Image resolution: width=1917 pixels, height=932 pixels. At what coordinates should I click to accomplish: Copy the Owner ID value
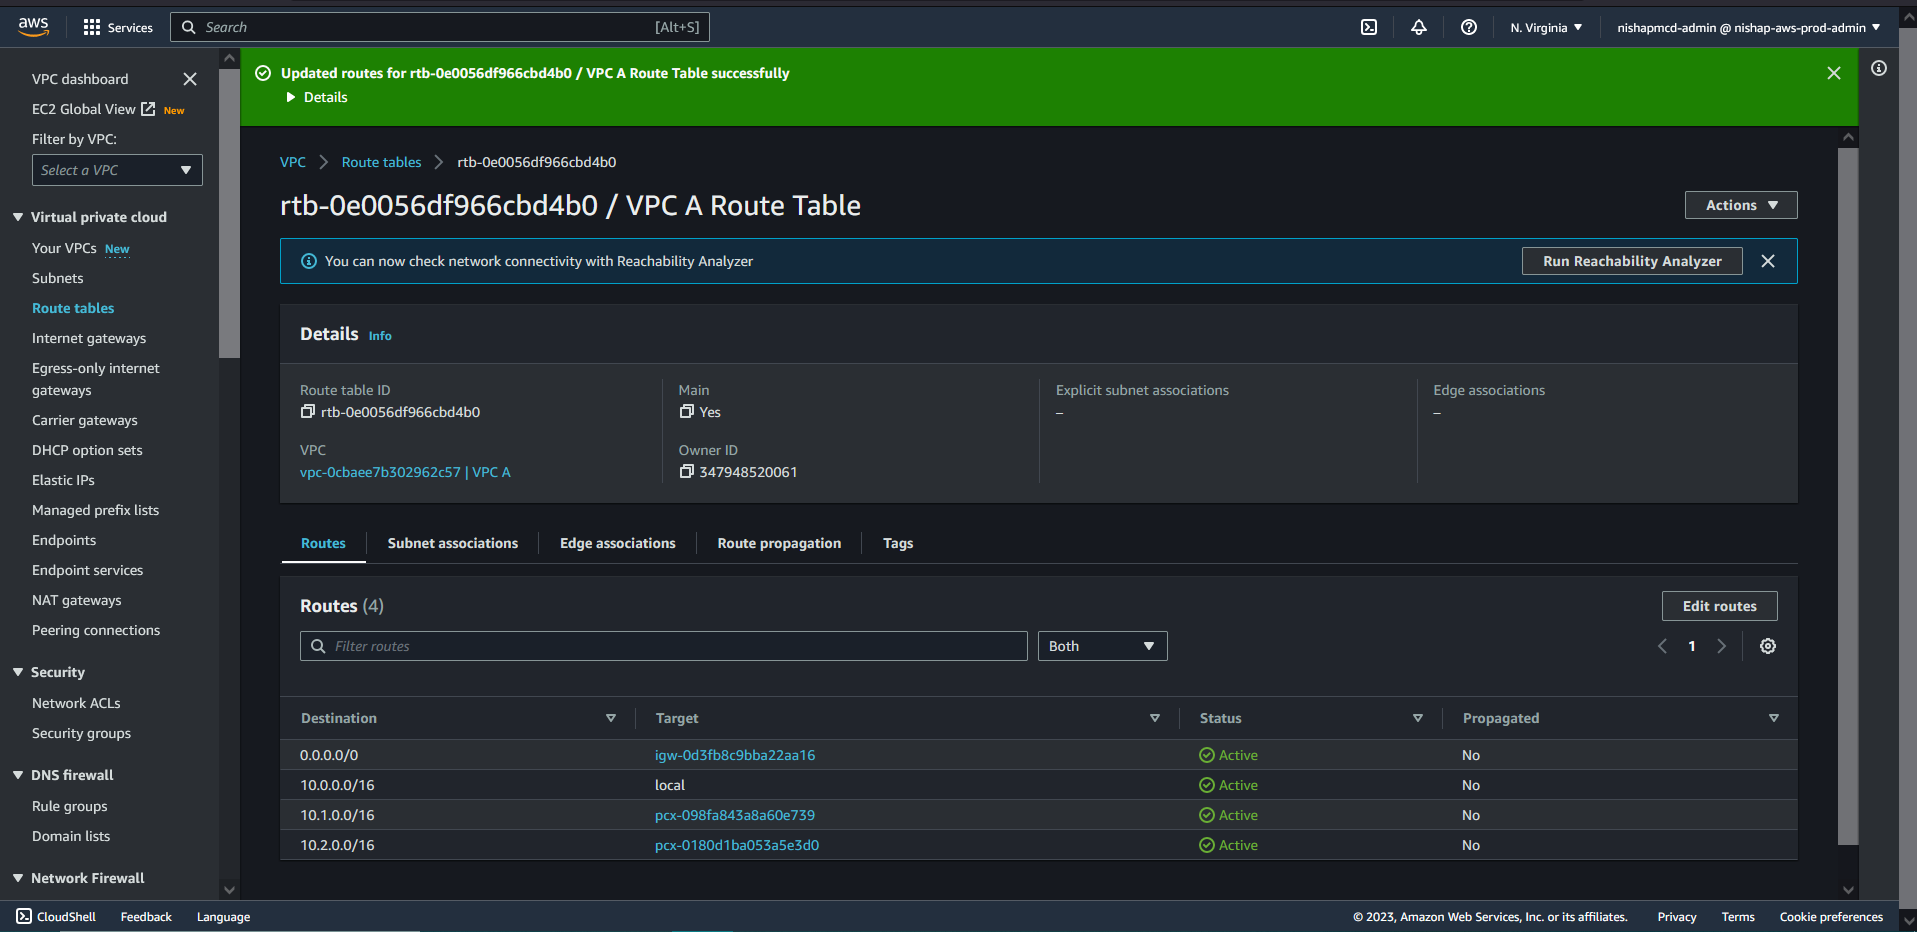tap(686, 472)
